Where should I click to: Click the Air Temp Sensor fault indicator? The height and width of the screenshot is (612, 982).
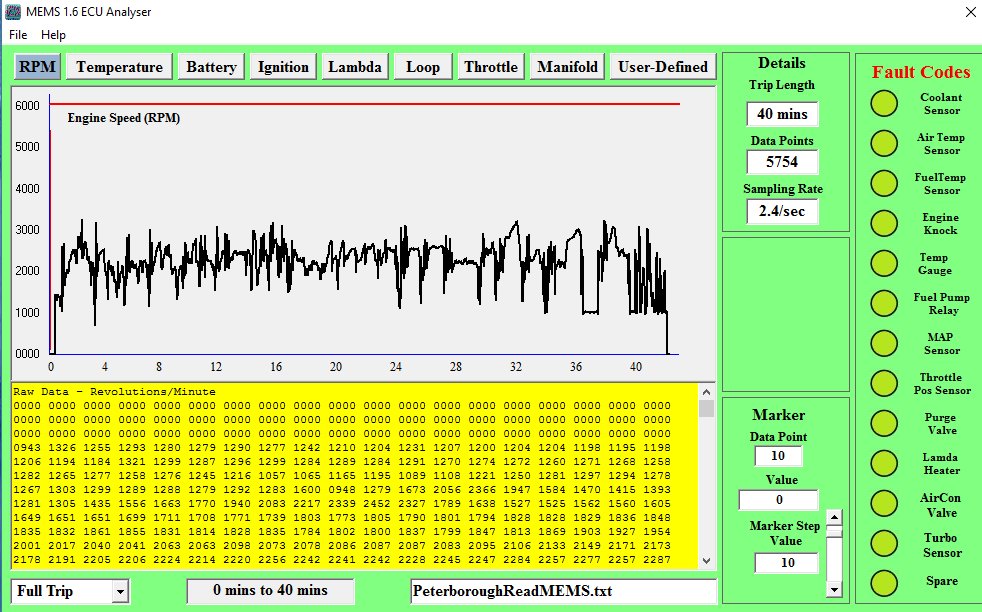coord(884,143)
